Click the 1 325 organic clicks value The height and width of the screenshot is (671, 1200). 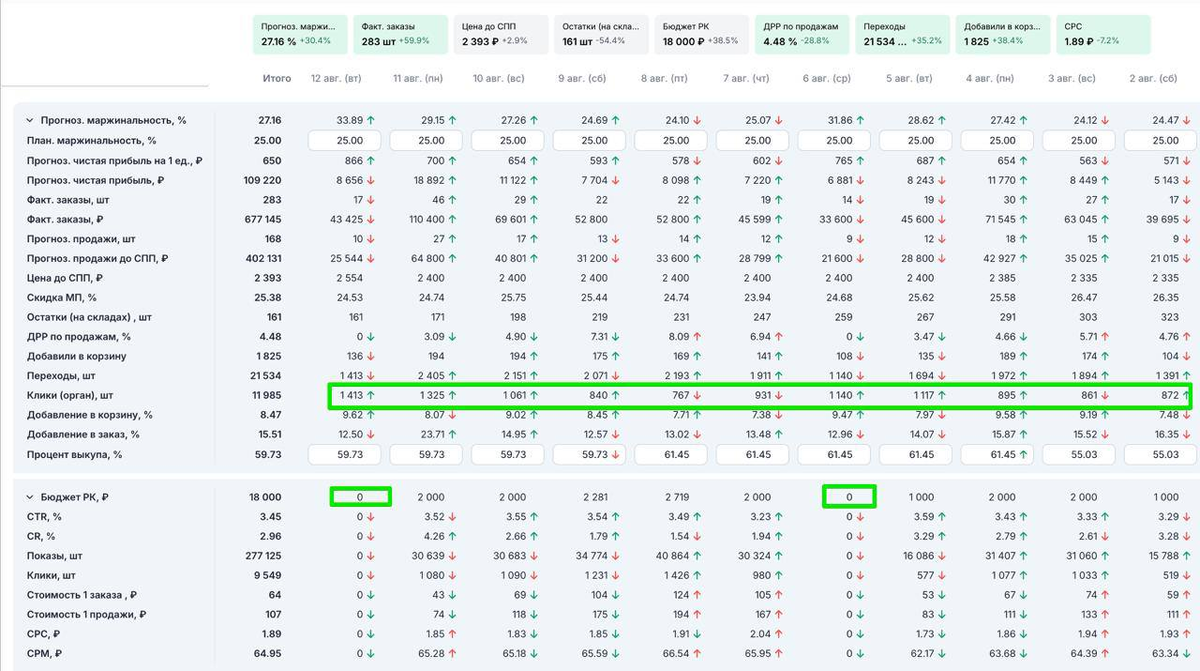430,395
